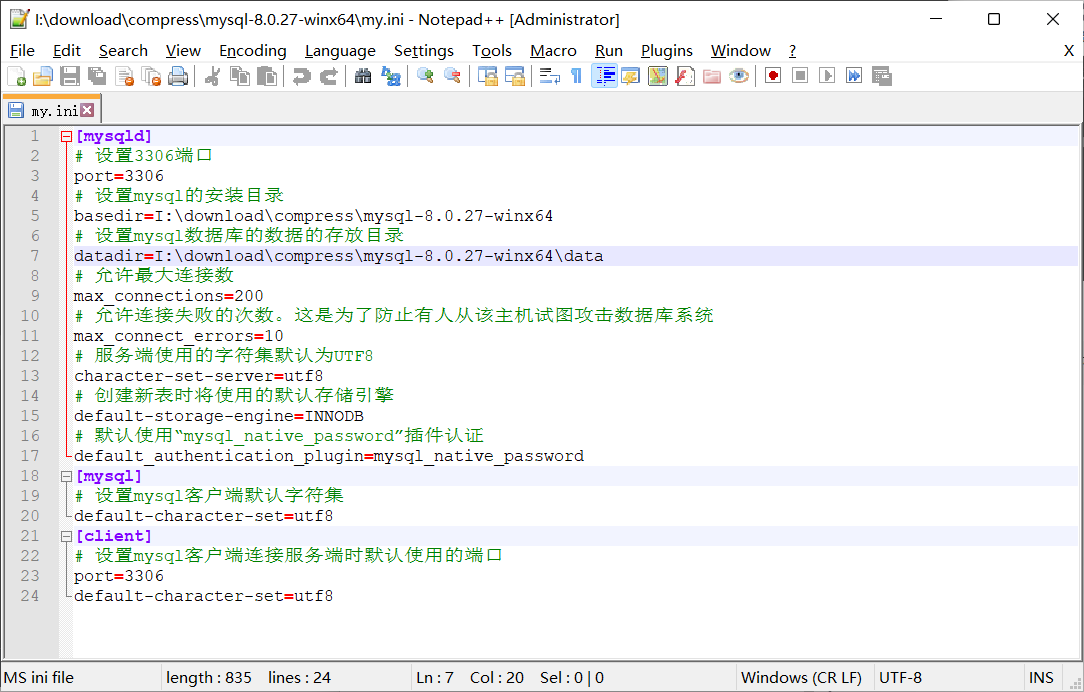The width and height of the screenshot is (1084, 692).
Task: Toggle Show All Characters
Action: pos(575,76)
